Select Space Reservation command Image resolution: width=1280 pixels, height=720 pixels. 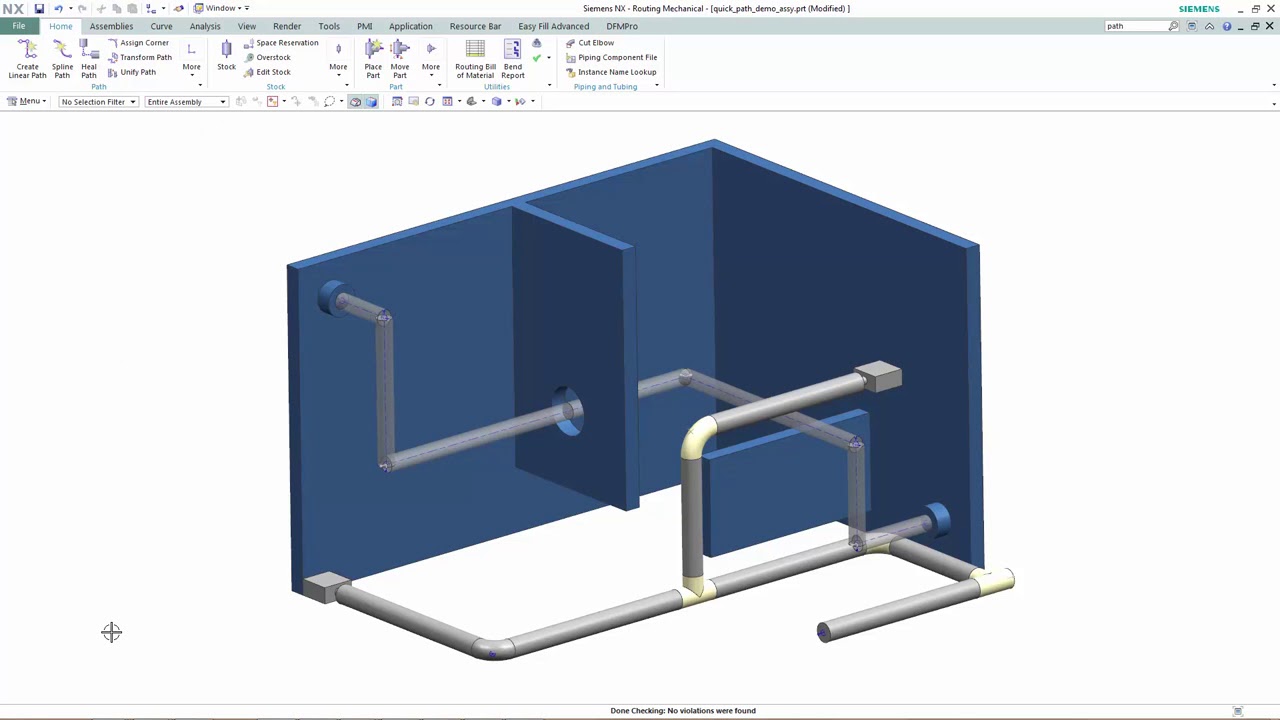281,43
